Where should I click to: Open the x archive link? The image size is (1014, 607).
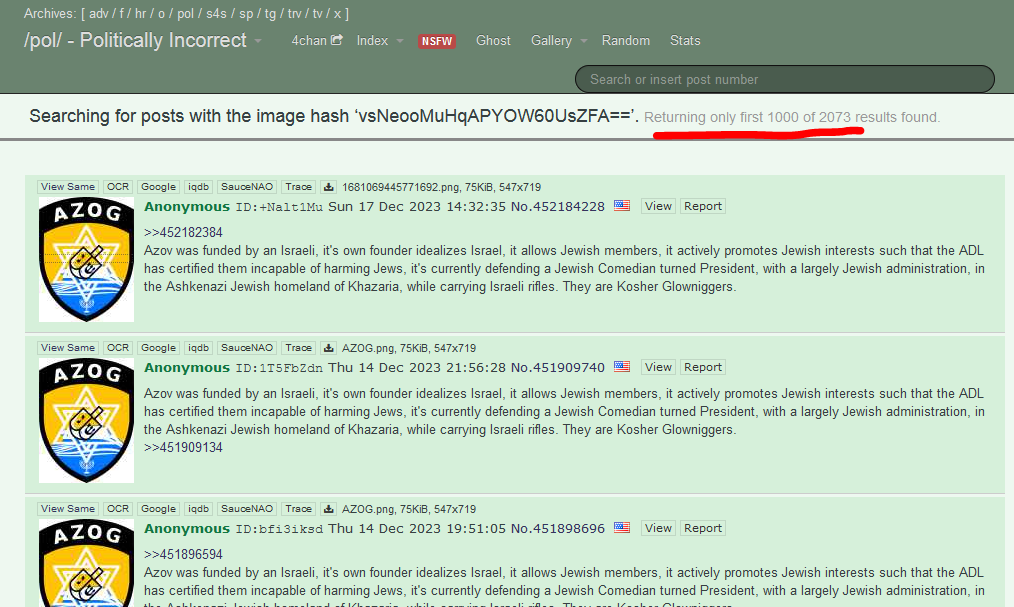tap(337, 13)
